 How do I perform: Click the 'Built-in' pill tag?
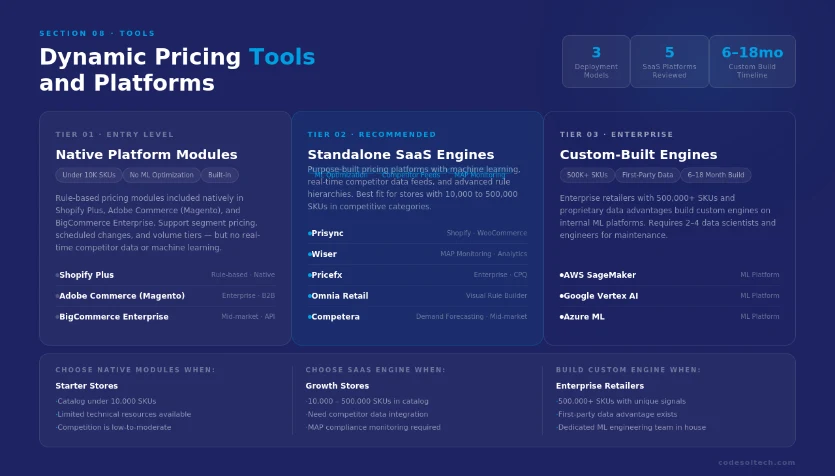coord(219,175)
